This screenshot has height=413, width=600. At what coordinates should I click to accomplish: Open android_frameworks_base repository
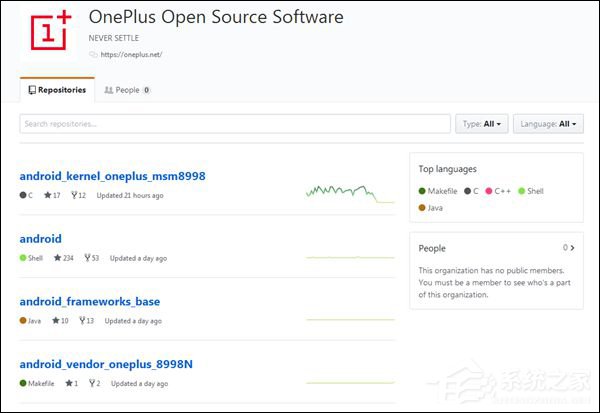[90, 302]
